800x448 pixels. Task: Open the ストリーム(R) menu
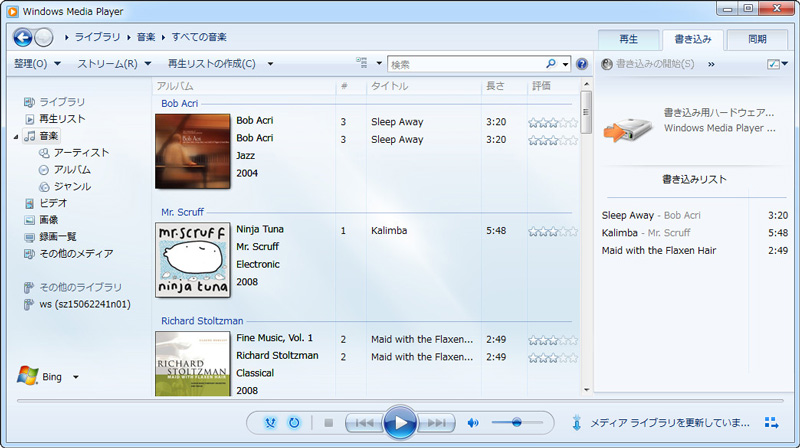click(114, 64)
